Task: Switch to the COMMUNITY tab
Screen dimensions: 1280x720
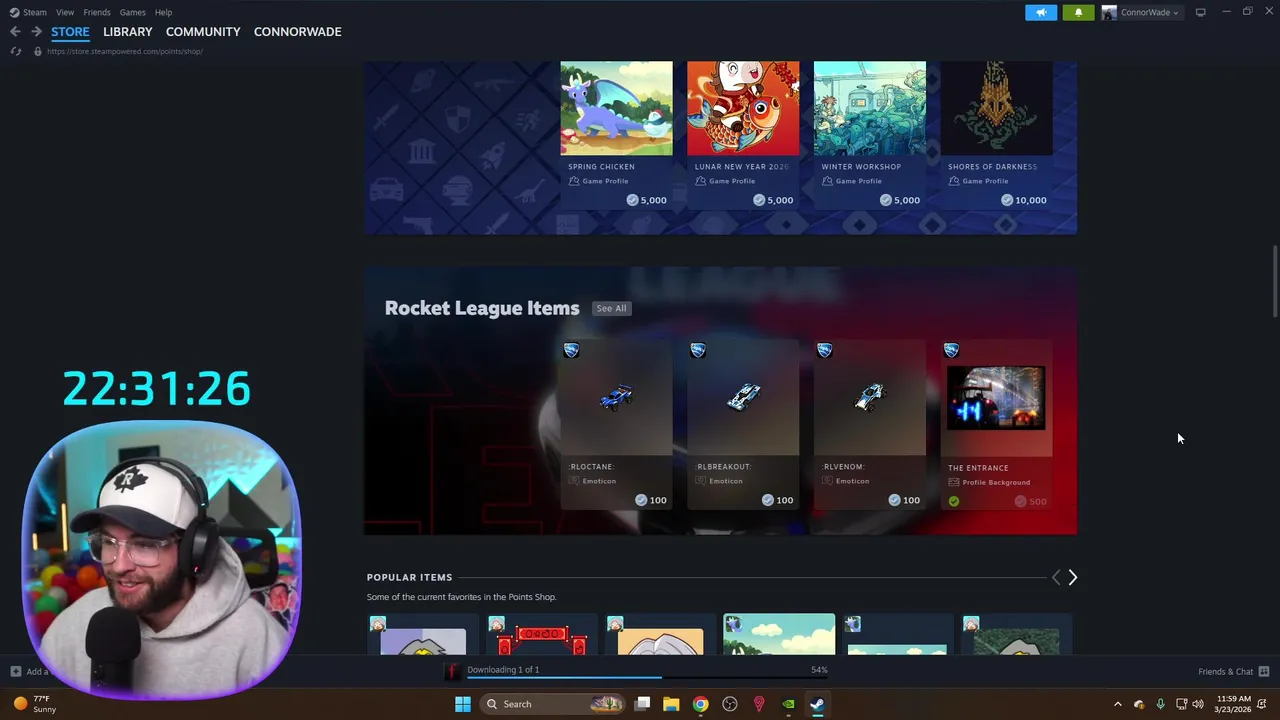Action: click(x=203, y=31)
